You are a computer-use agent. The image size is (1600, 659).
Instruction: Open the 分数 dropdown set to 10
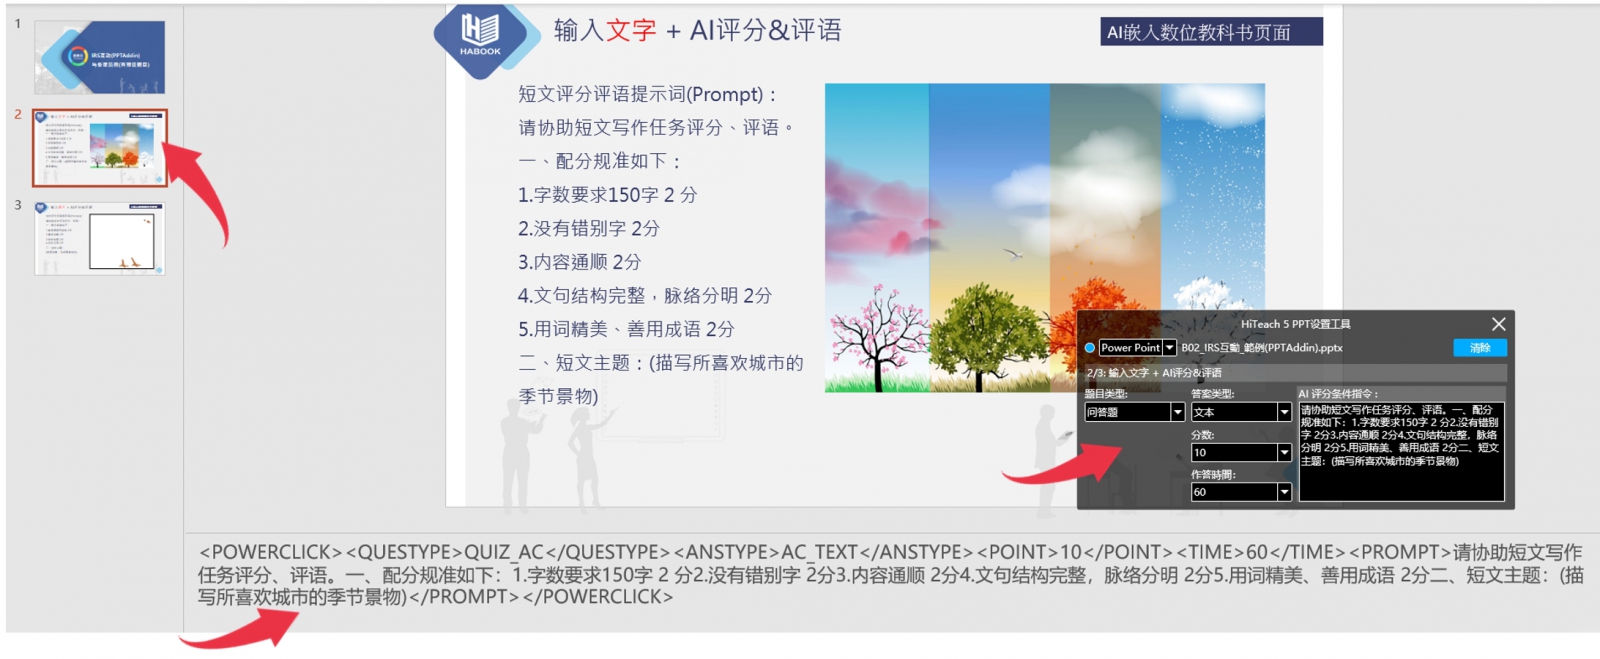tap(1284, 453)
